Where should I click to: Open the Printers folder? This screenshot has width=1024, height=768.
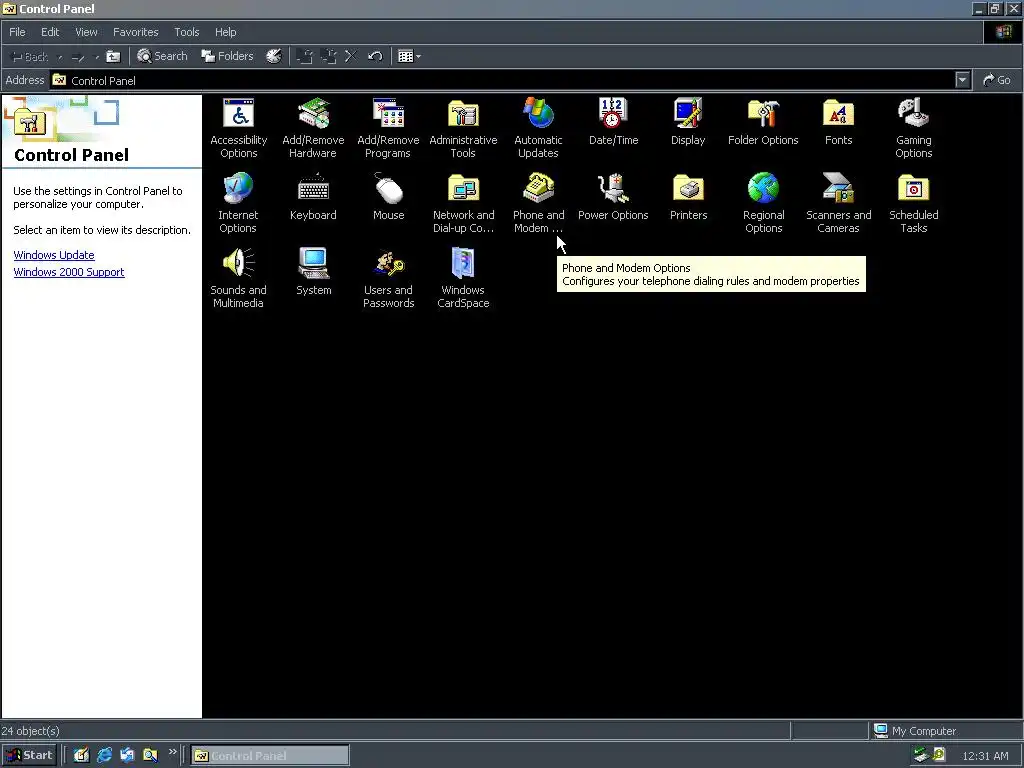click(x=688, y=197)
